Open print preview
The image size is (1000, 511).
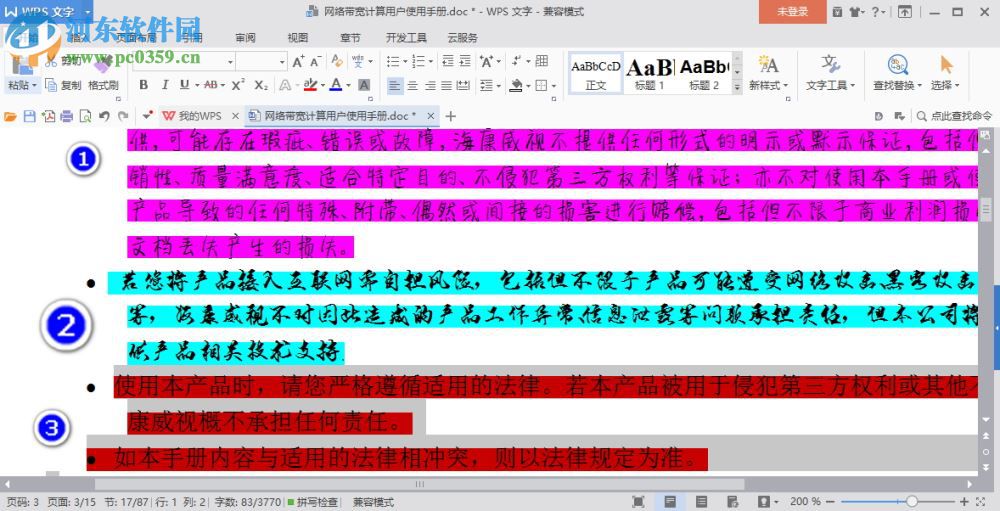click(x=85, y=116)
